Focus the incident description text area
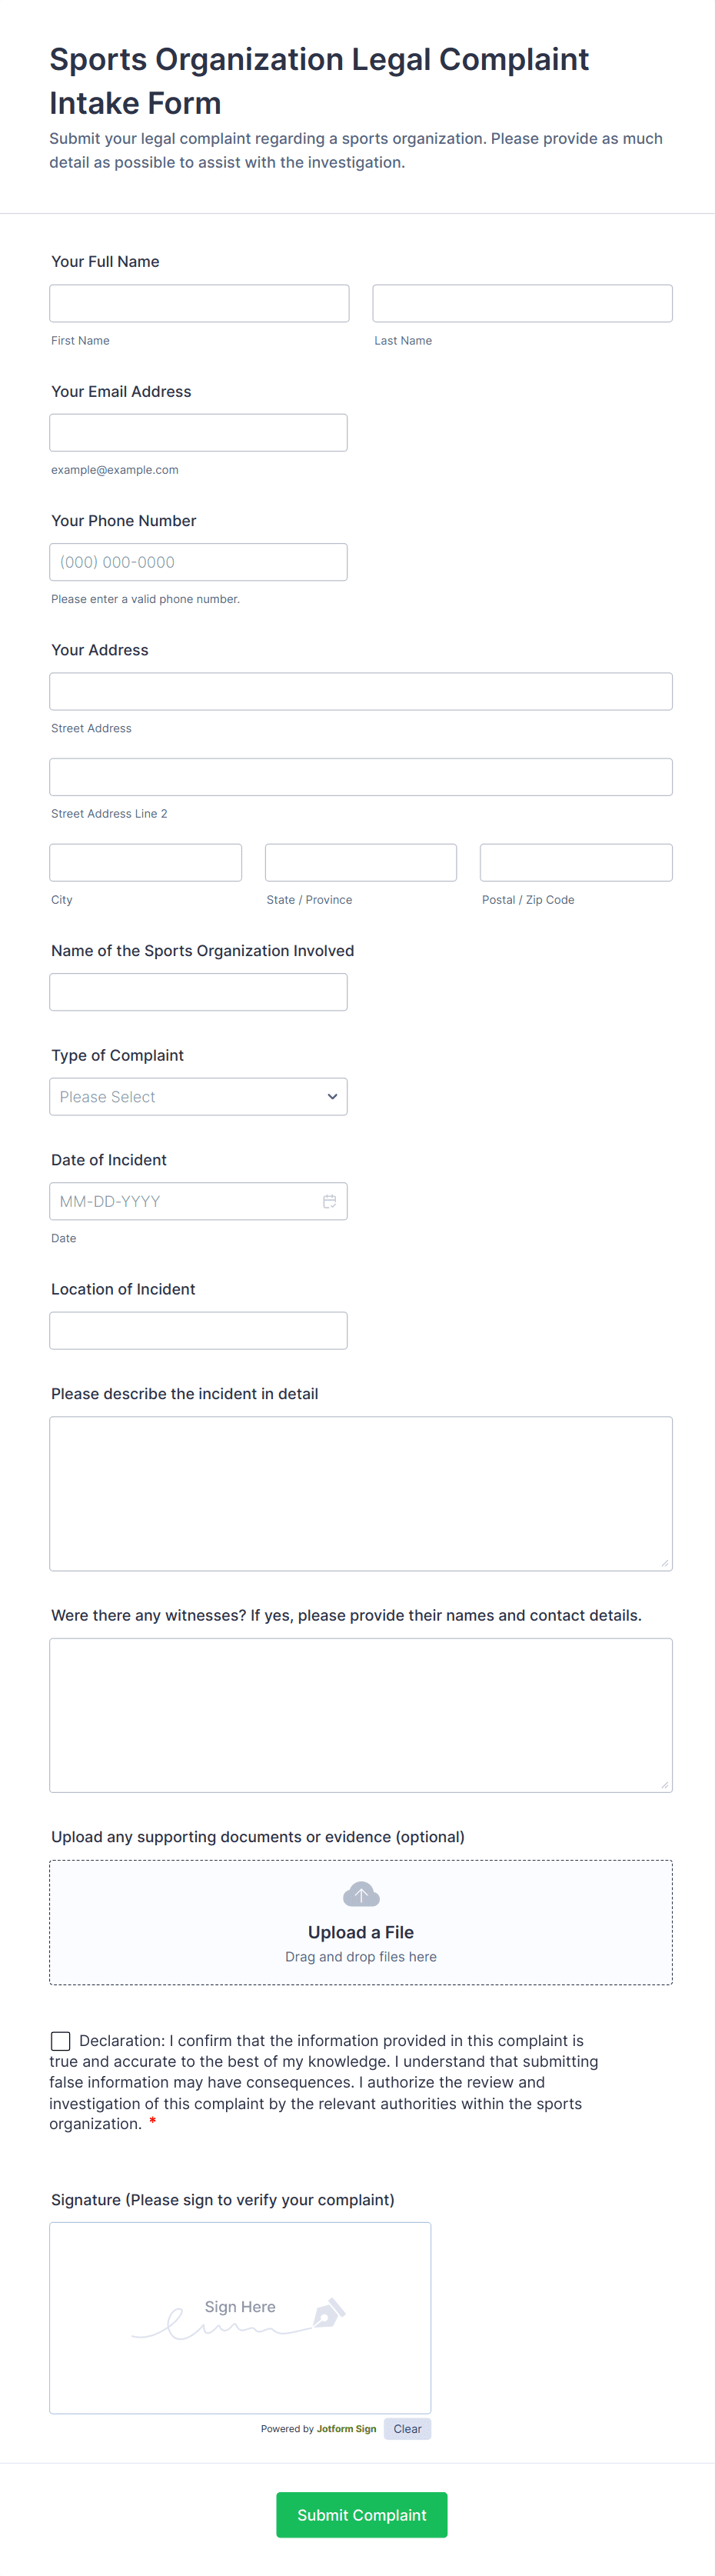This screenshot has width=715, height=2576. pos(360,1493)
